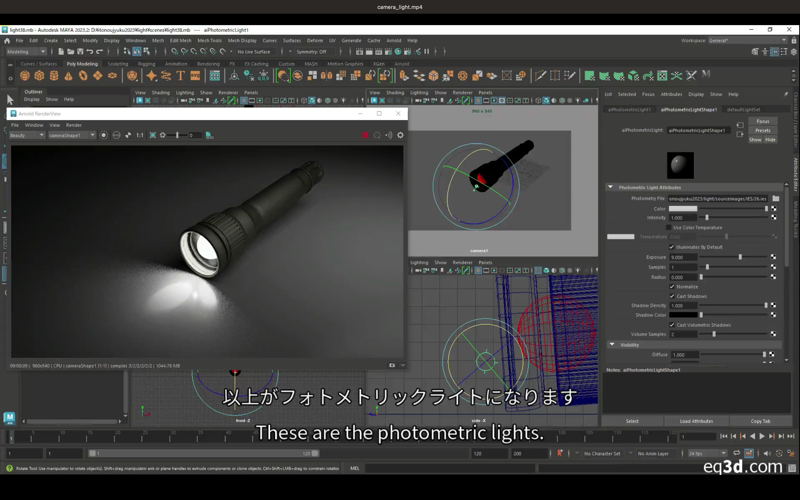Click the SVG tool shelf icon
The image size is (800, 500).
pyautogui.click(x=195, y=75)
